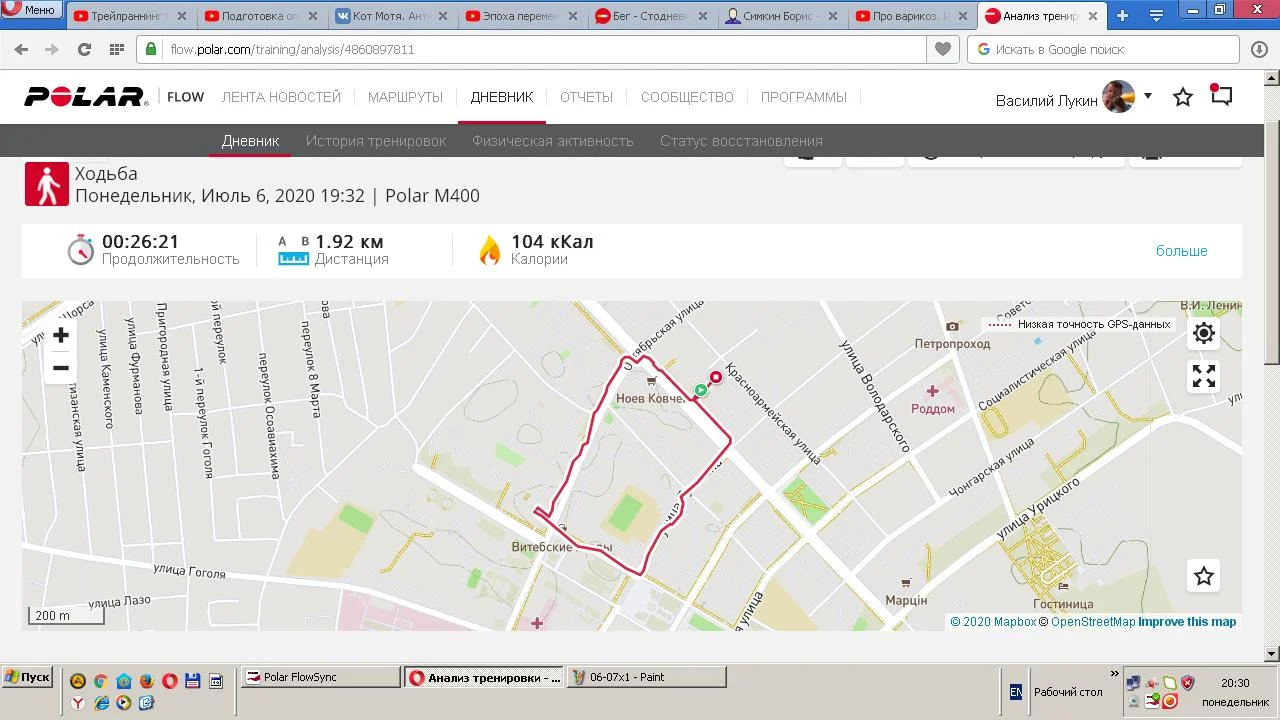
Task: Close the Кот Мотя tab
Action: [441, 16]
